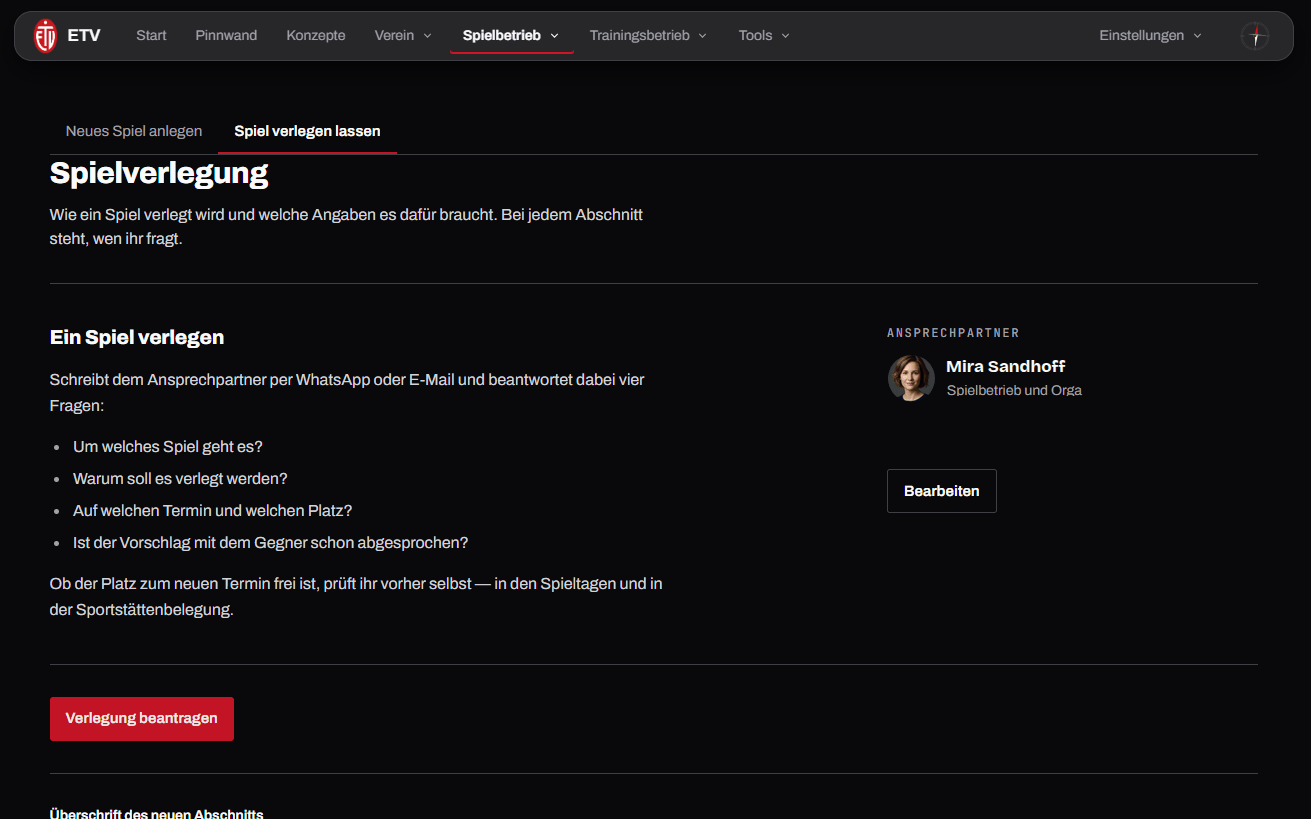1311x819 pixels.
Task: Open the Einstellungen dropdown
Action: [x=1150, y=35]
